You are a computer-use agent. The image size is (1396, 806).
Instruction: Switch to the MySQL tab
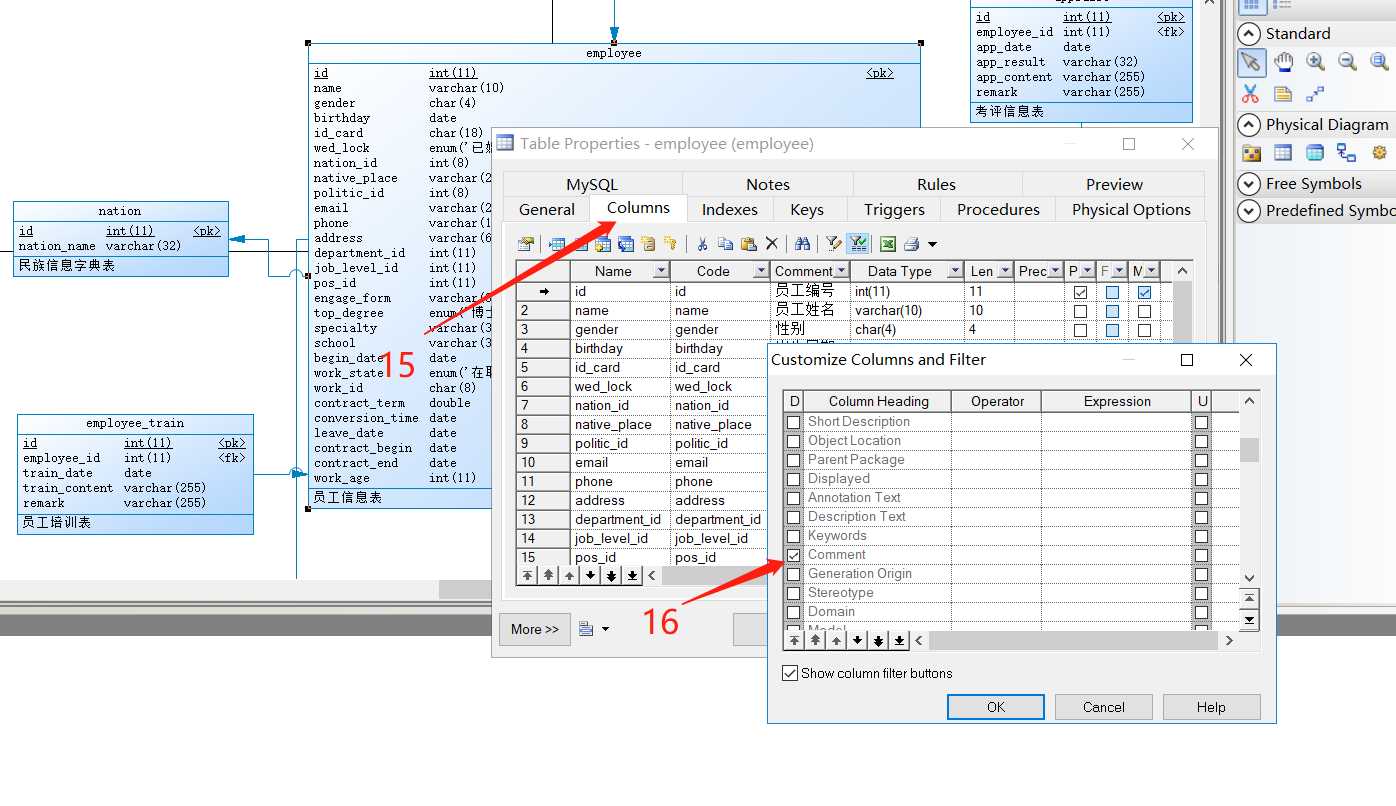click(592, 184)
